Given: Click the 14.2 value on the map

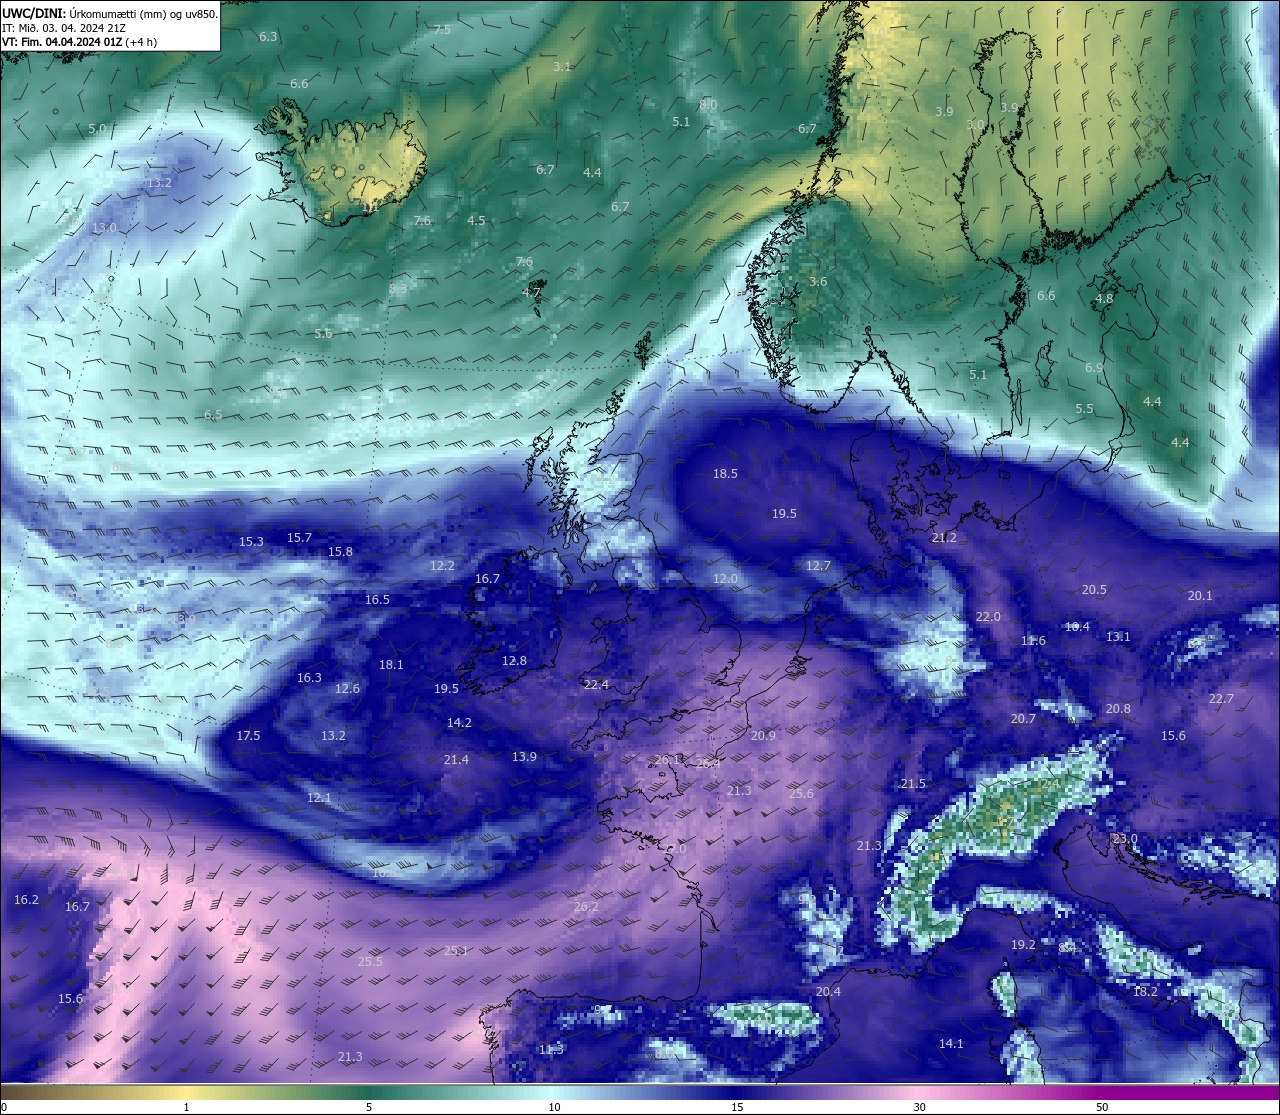Looking at the screenshot, I should tap(459, 723).
